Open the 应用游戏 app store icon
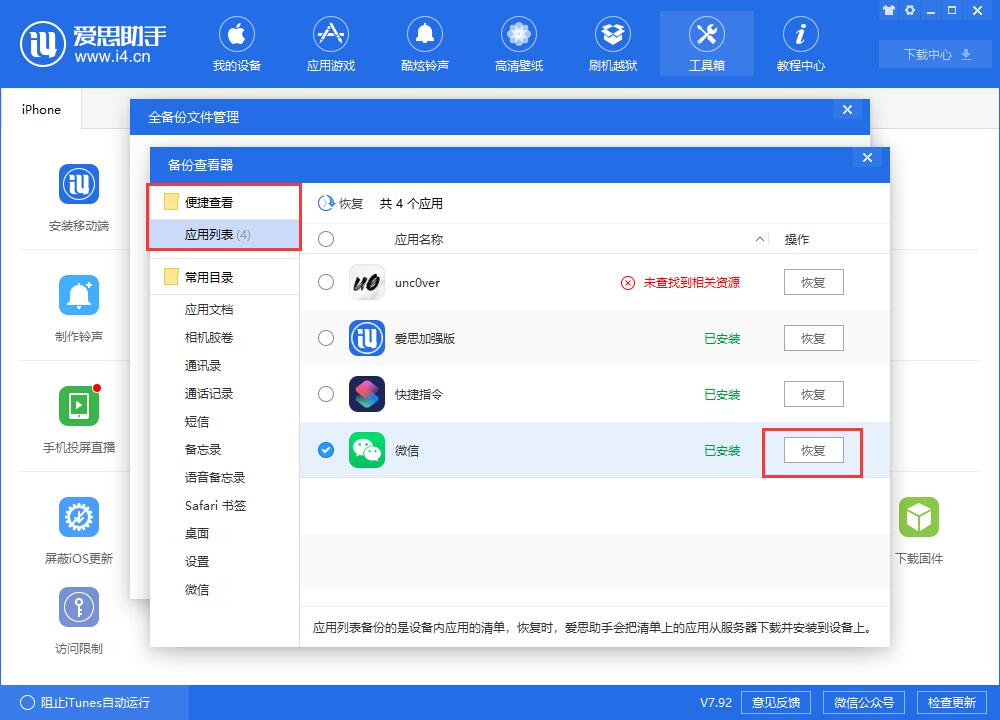The image size is (1000, 720). pyautogui.click(x=330, y=35)
